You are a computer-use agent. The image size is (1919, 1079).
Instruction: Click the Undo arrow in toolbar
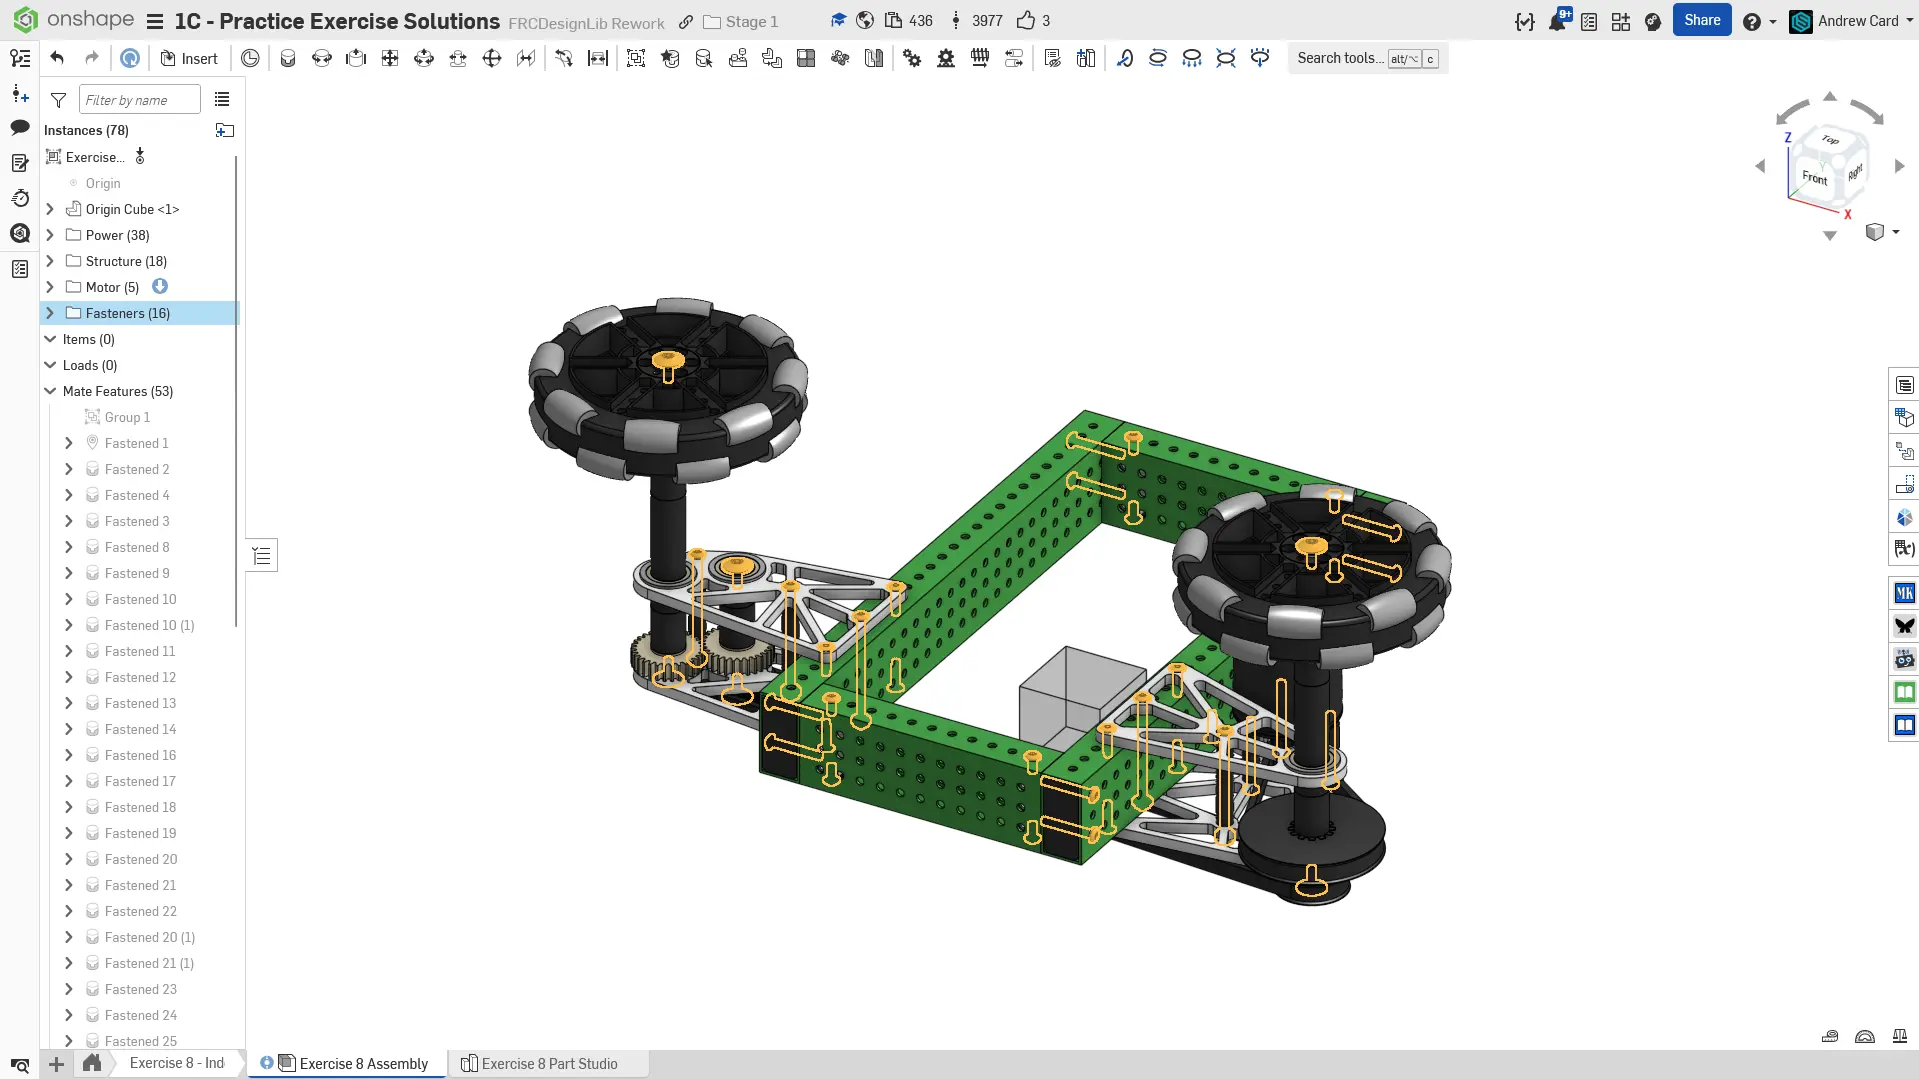coord(57,58)
